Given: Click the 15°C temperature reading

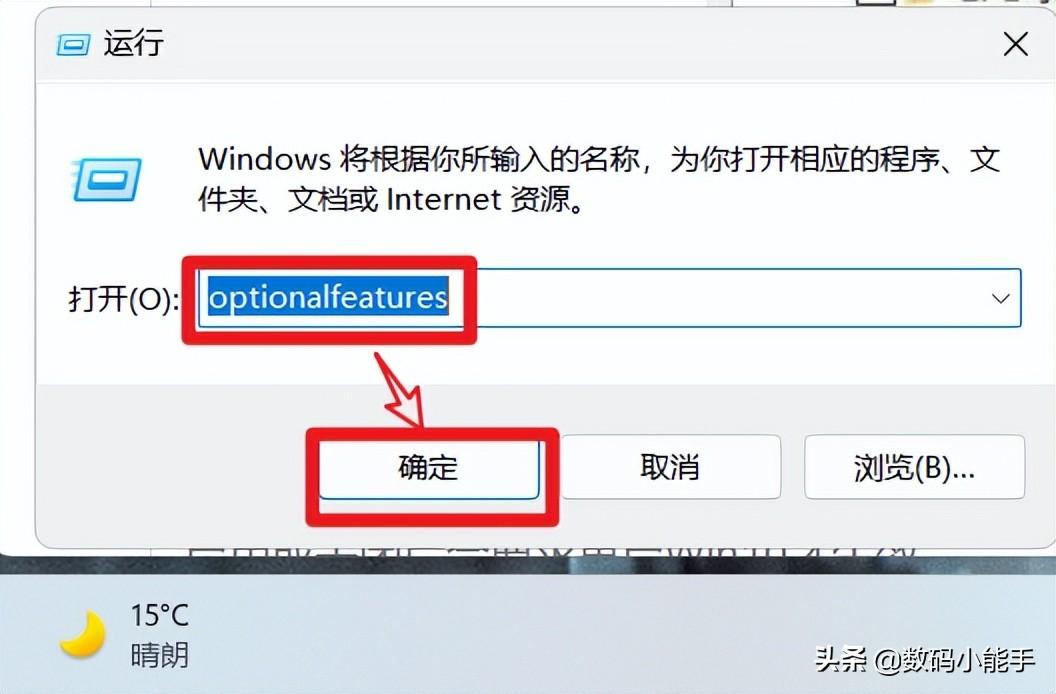Looking at the screenshot, I should pyautogui.click(x=159, y=615).
